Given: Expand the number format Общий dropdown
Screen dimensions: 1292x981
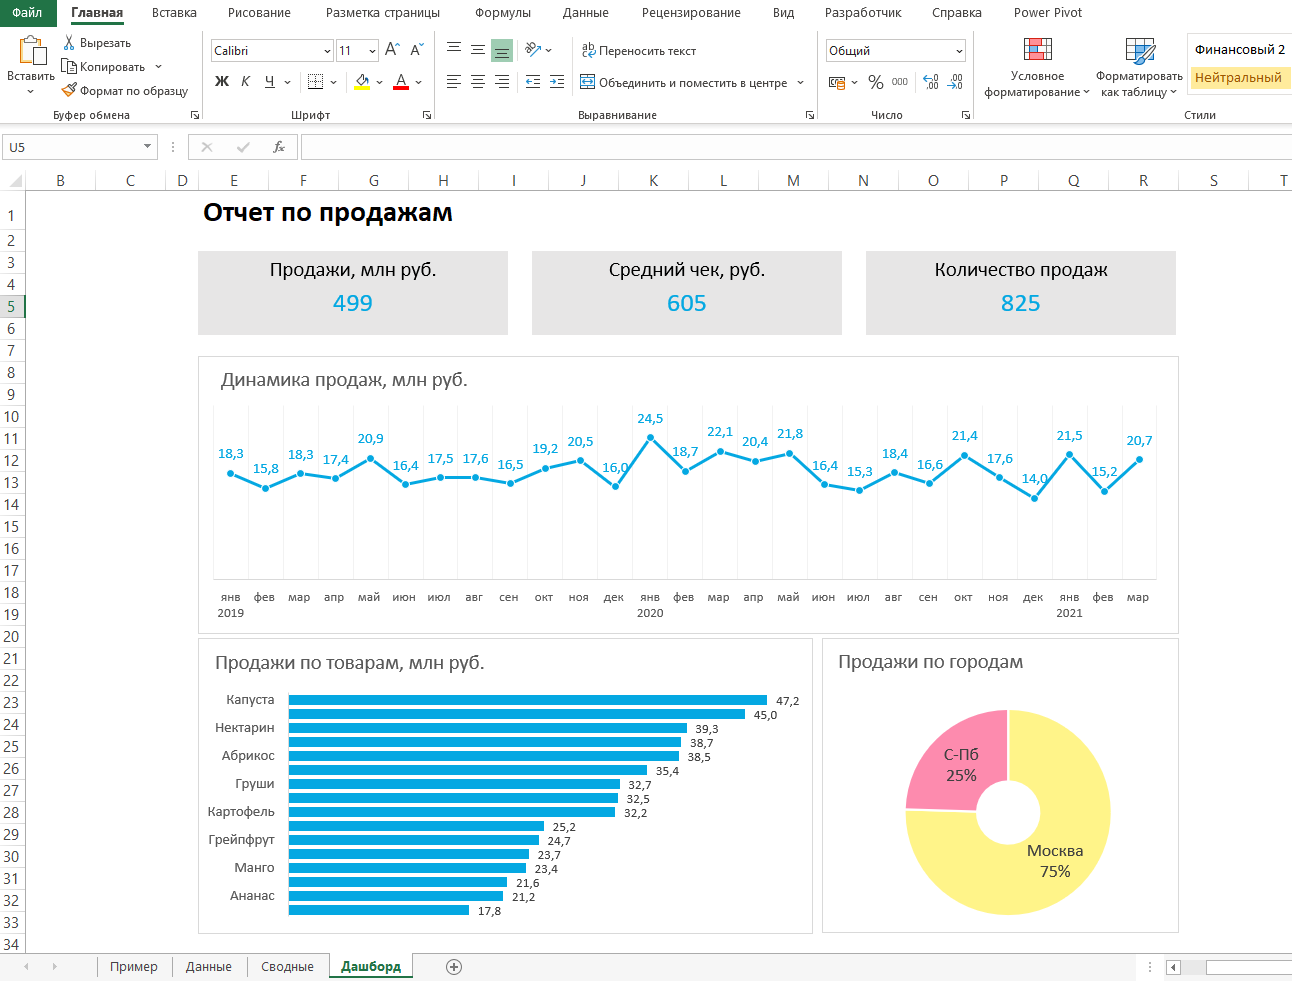Looking at the screenshot, I should (959, 51).
